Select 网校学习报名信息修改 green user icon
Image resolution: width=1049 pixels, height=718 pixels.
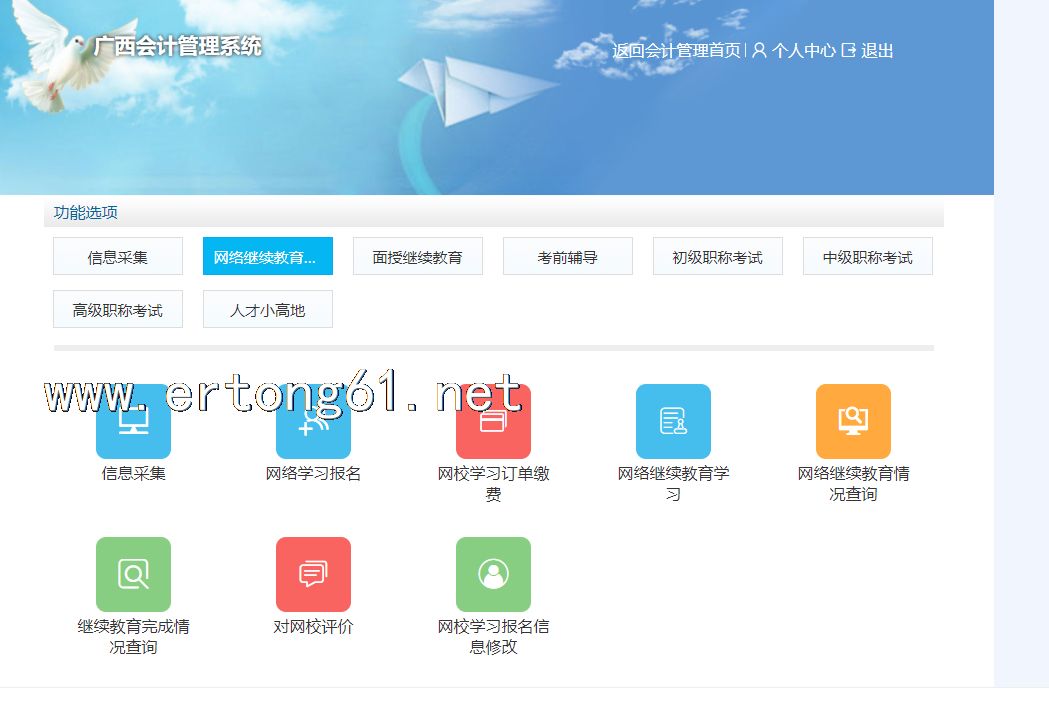[x=493, y=574]
